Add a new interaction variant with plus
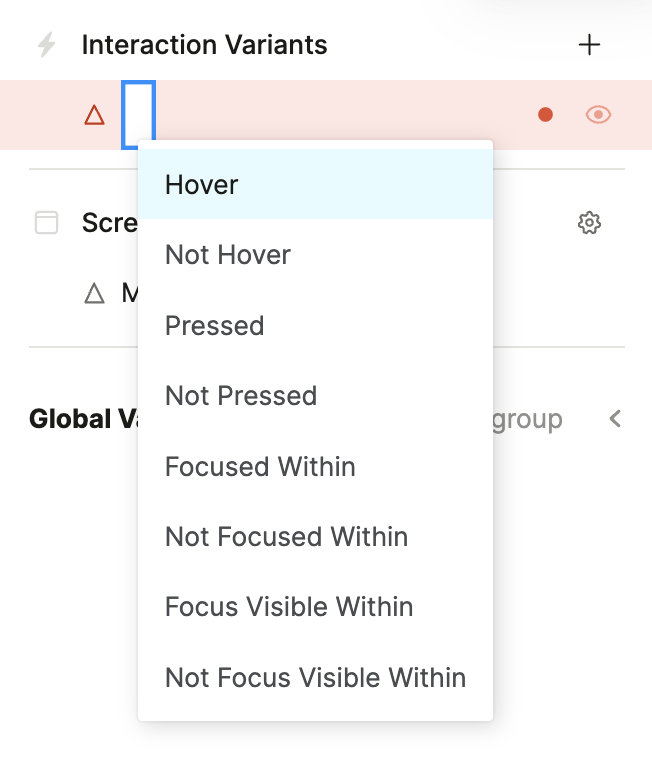Image resolution: width=652 pixels, height=758 pixels. point(590,45)
